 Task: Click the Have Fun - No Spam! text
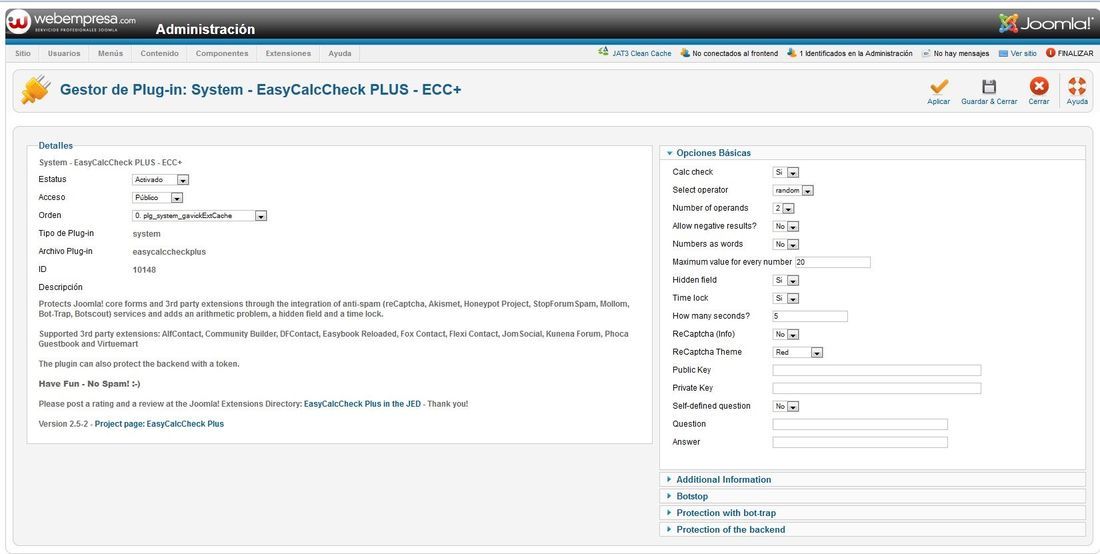(x=89, y=384)
